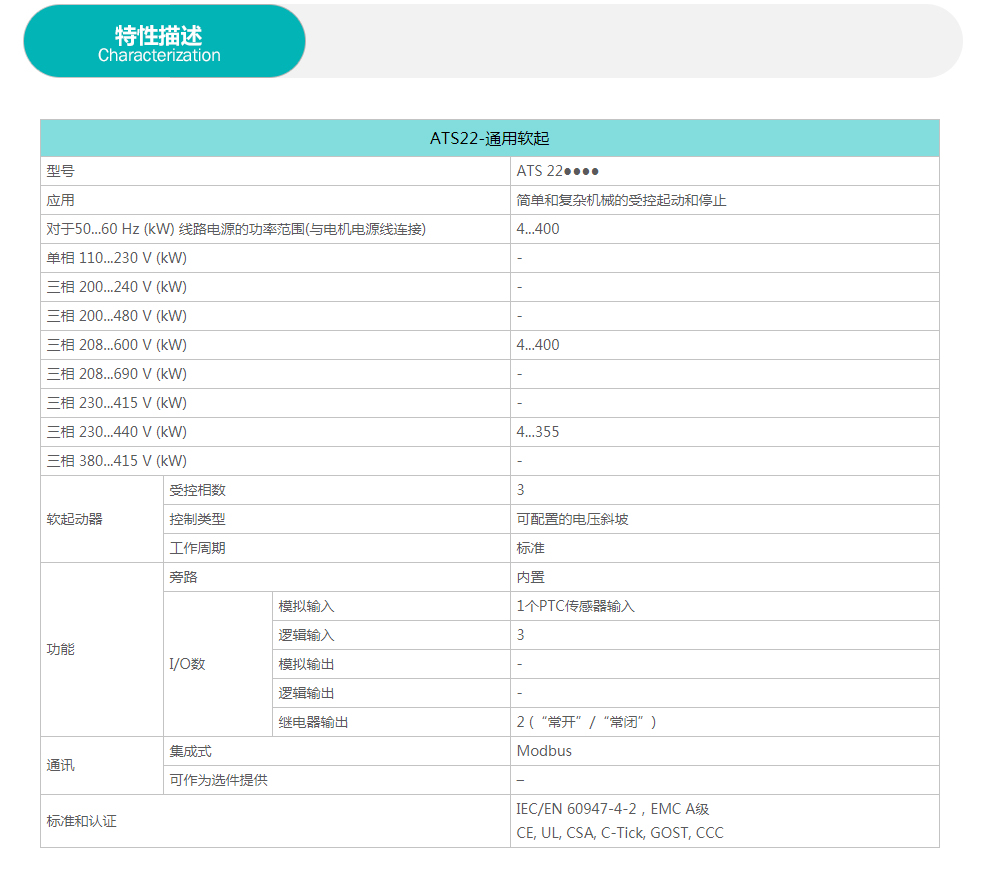Viewport: 990px width, 887px height.
Task: Click the 三相 208...690 V (kW) label
Action: pyautogui.click(x=117, y=374)
